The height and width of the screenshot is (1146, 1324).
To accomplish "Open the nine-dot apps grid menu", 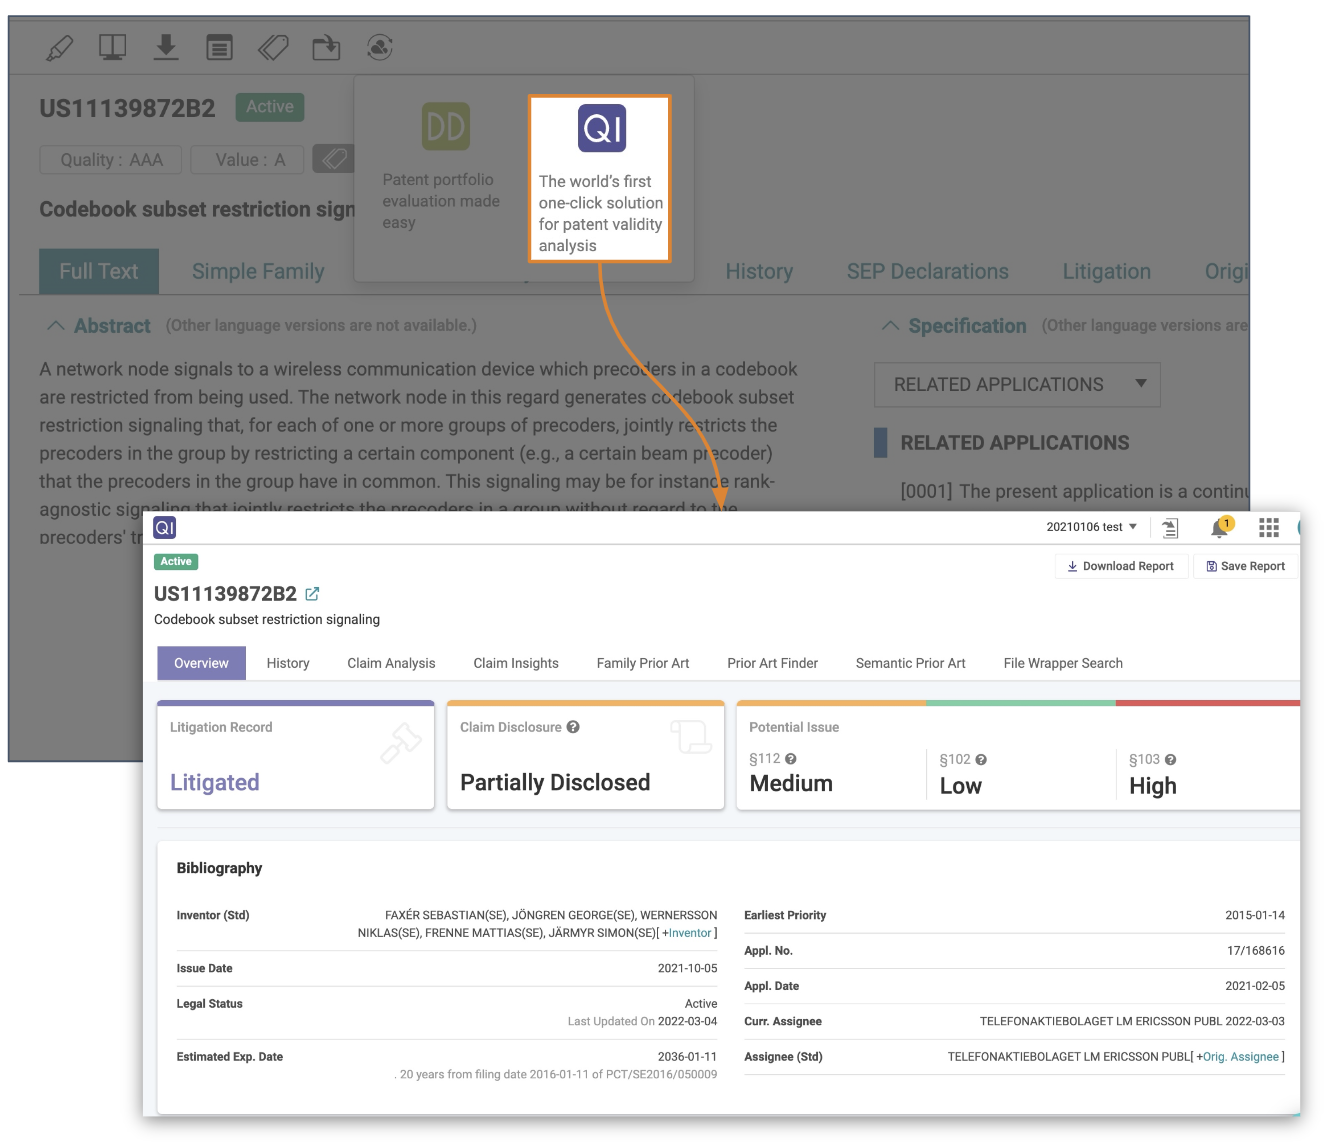I will click(x=1269, y=527).
